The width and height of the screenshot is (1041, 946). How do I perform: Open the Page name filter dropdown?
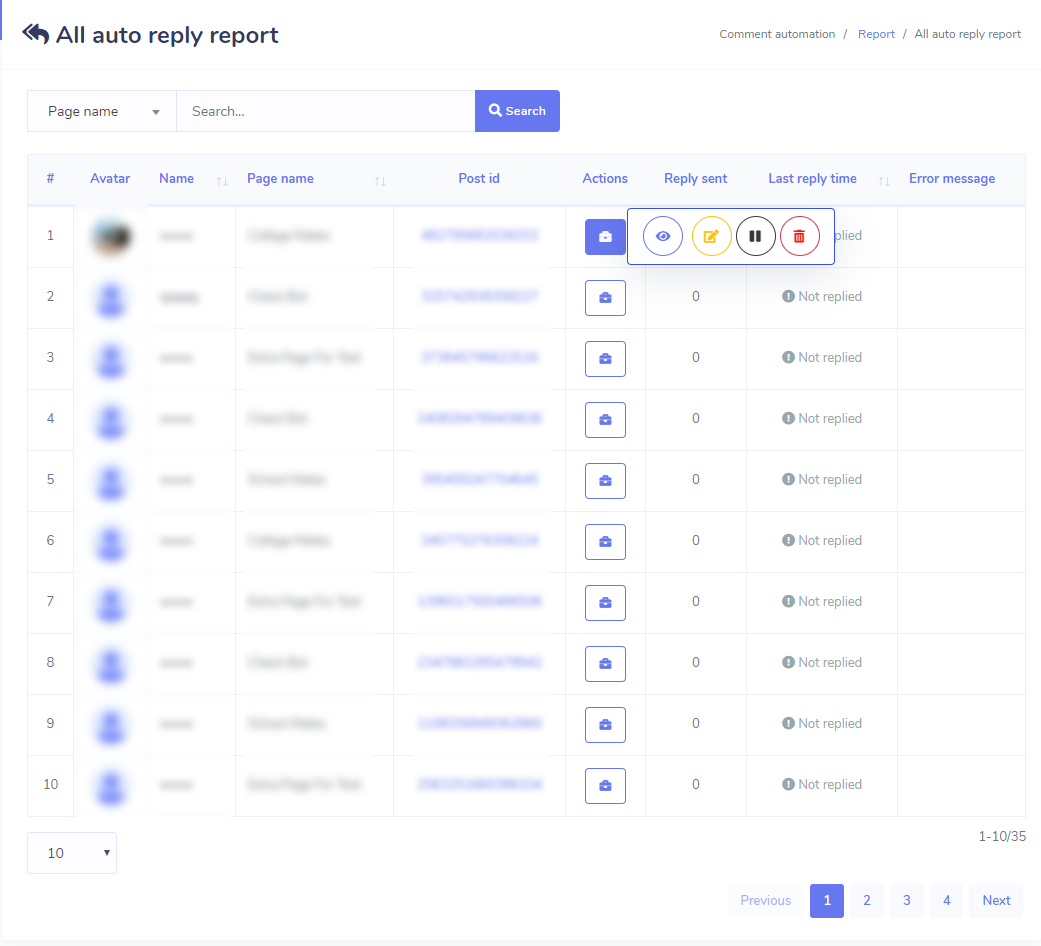tap(101, 111)
